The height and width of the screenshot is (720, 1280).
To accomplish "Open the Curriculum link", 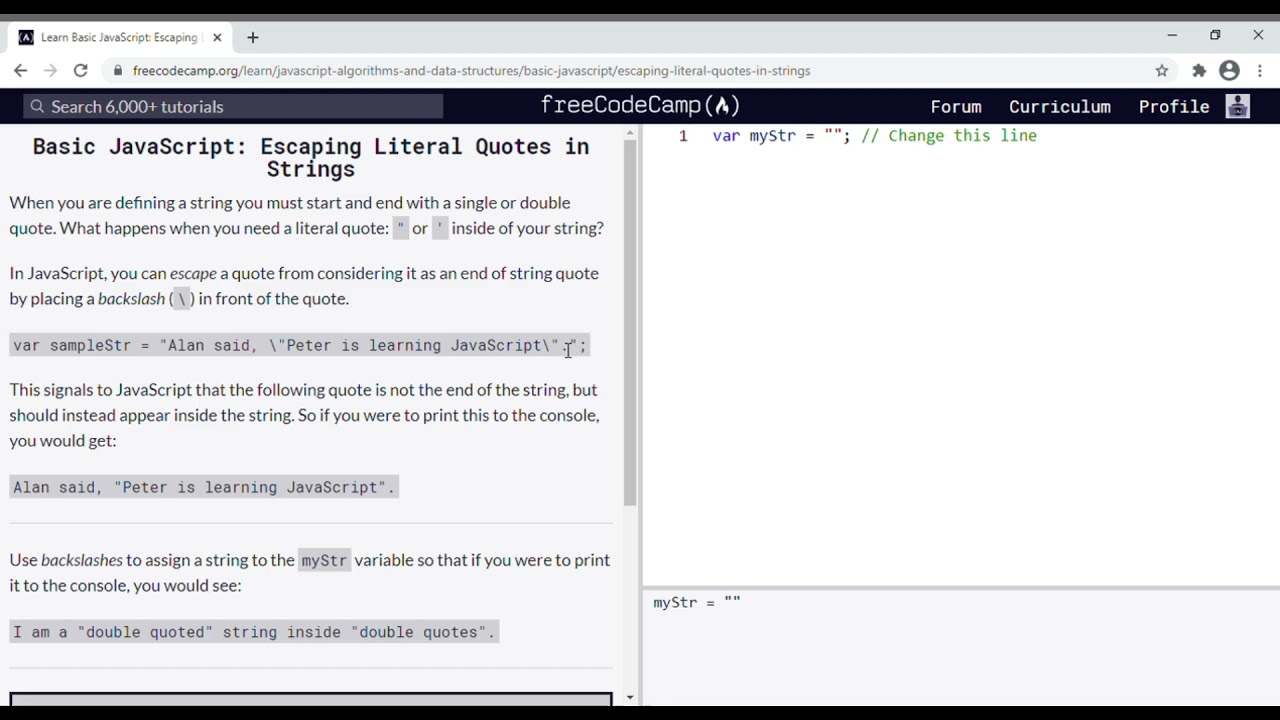I will [x=1060, y=106].
